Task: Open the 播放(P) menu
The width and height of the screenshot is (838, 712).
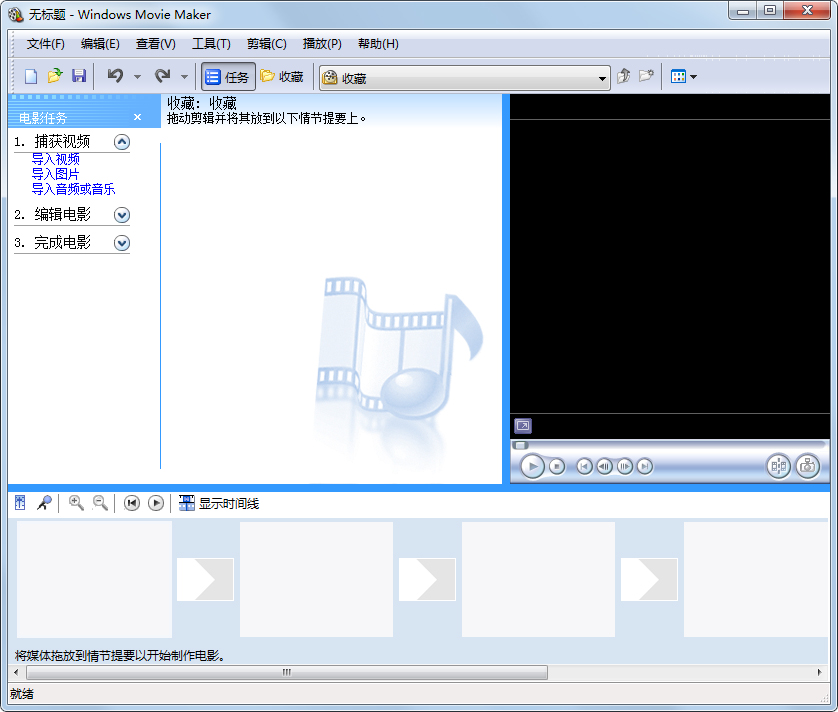Action: point(320,44)
